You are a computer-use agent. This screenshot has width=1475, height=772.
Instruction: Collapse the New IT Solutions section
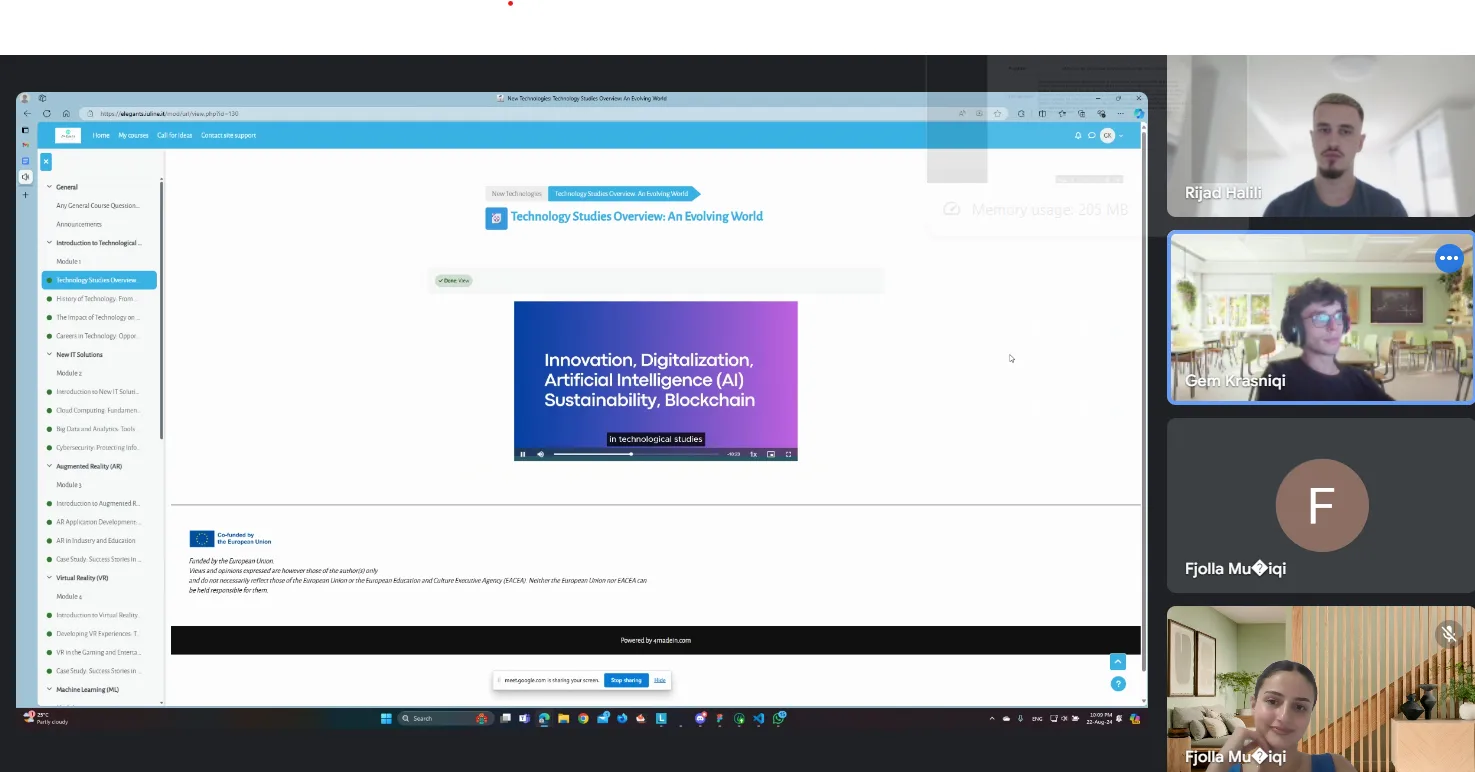(x=49, y=355)
